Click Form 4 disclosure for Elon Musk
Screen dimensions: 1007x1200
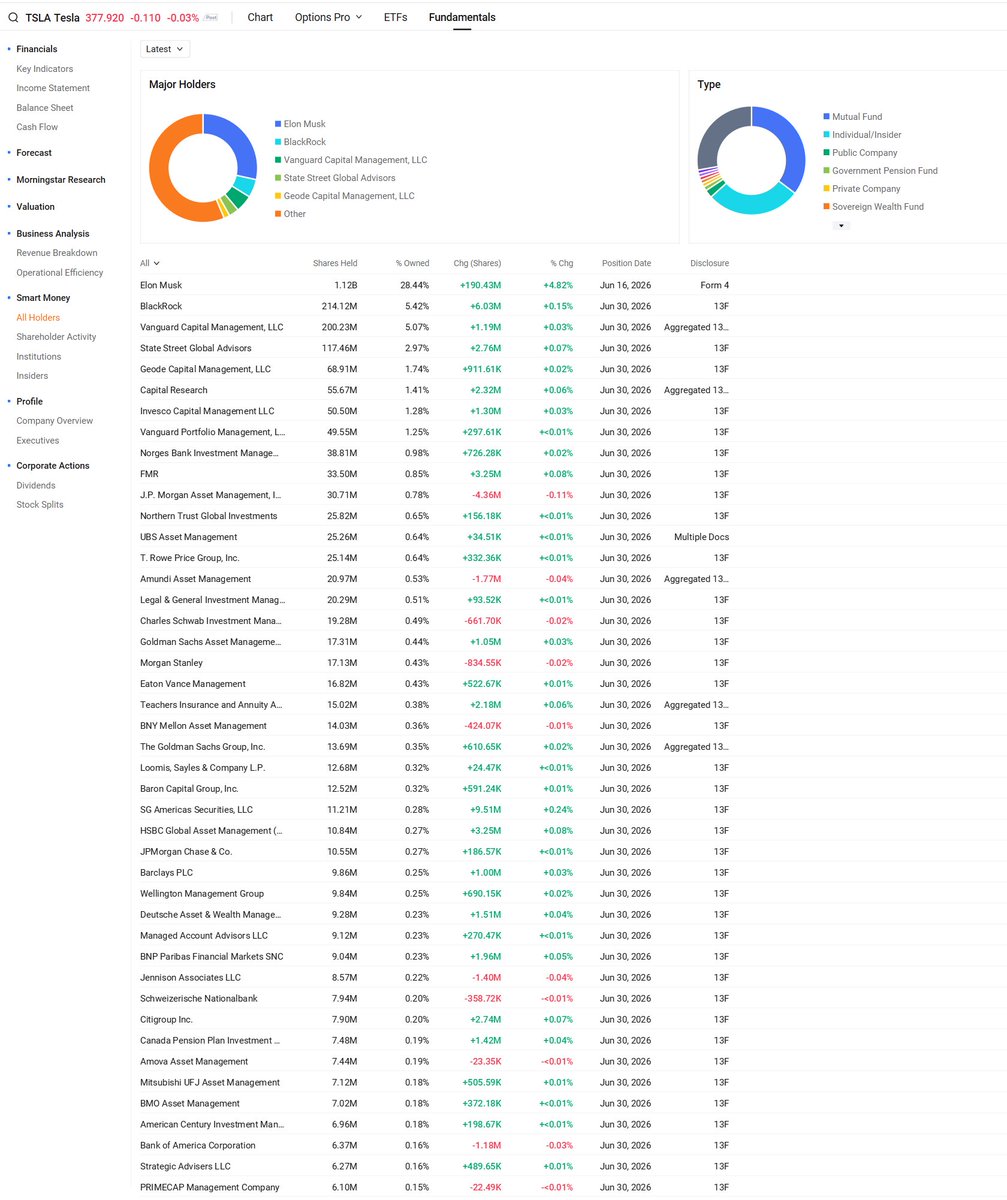(715, 285)
